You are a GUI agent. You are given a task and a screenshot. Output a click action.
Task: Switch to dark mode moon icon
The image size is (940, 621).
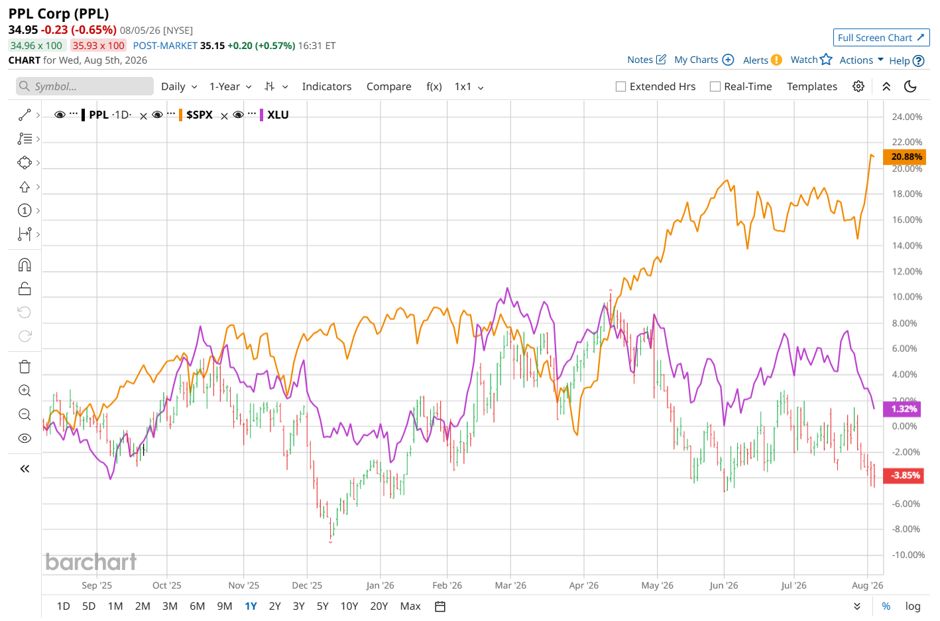click(910, 86)
